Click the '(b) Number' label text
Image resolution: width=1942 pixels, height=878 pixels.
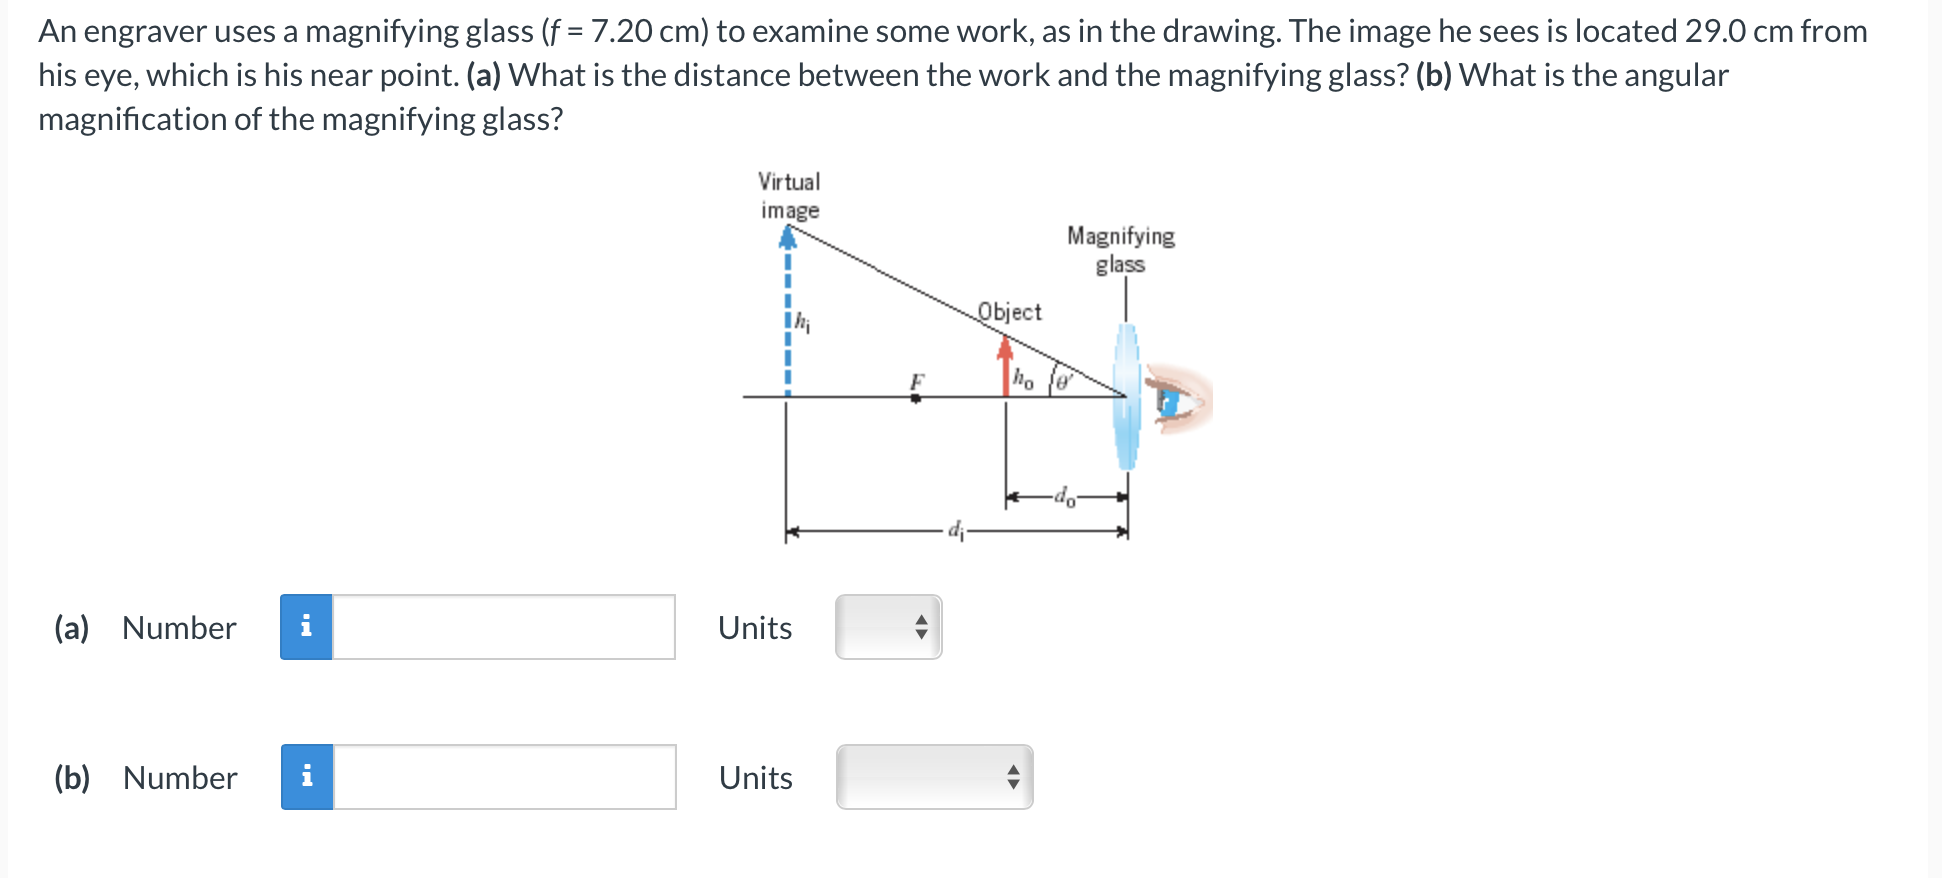[x=145, y=778]
